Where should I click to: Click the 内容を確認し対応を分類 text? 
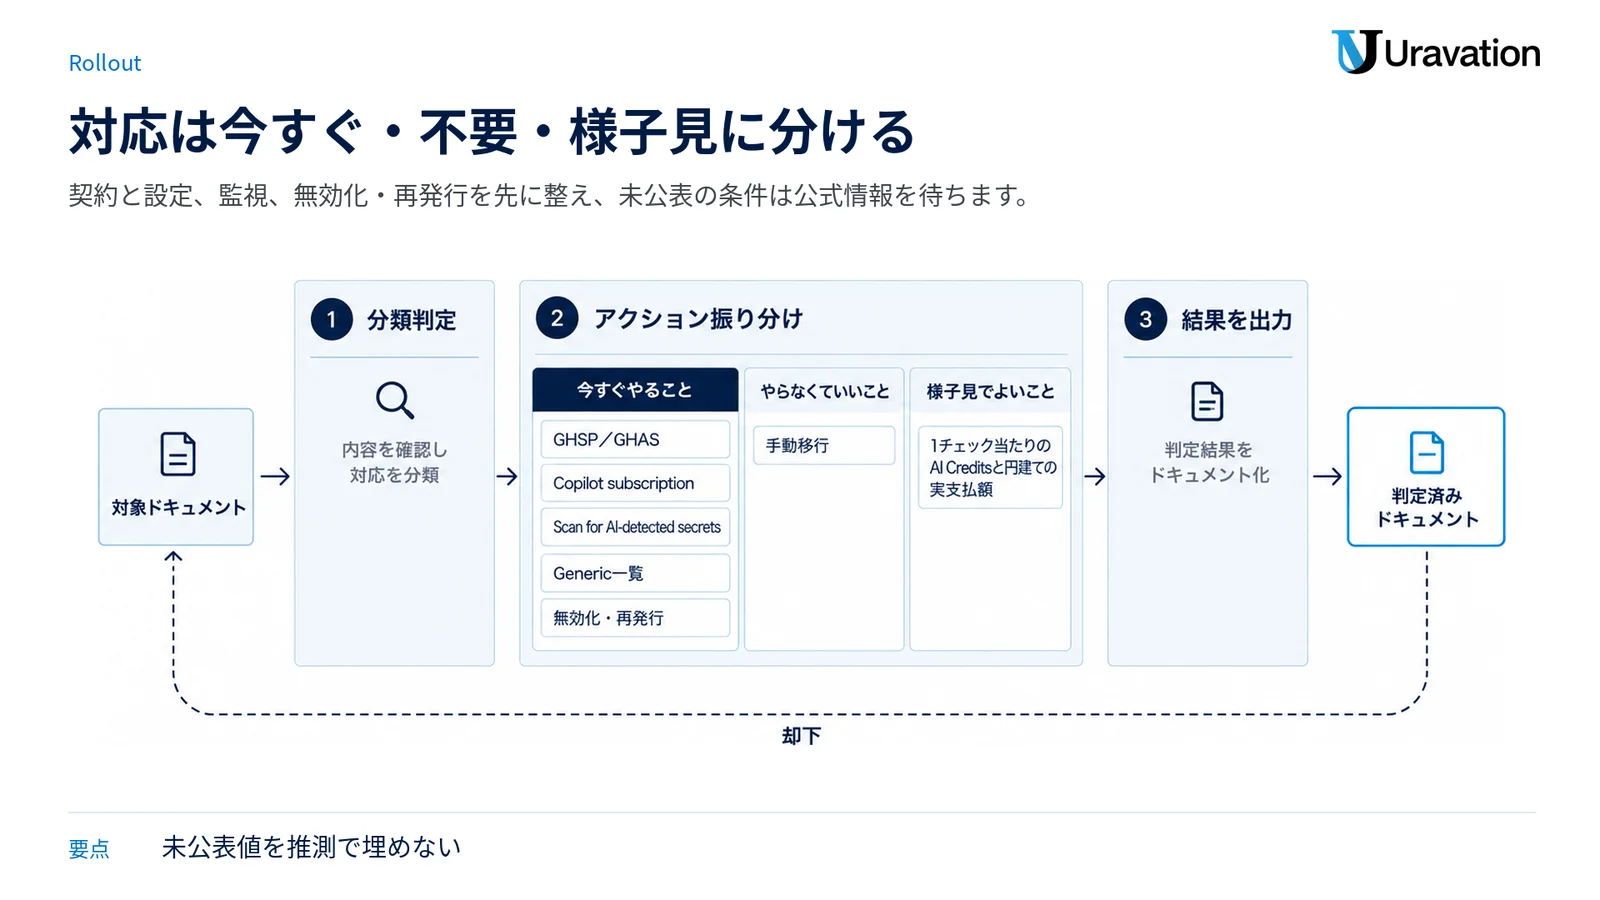point(395,462)
